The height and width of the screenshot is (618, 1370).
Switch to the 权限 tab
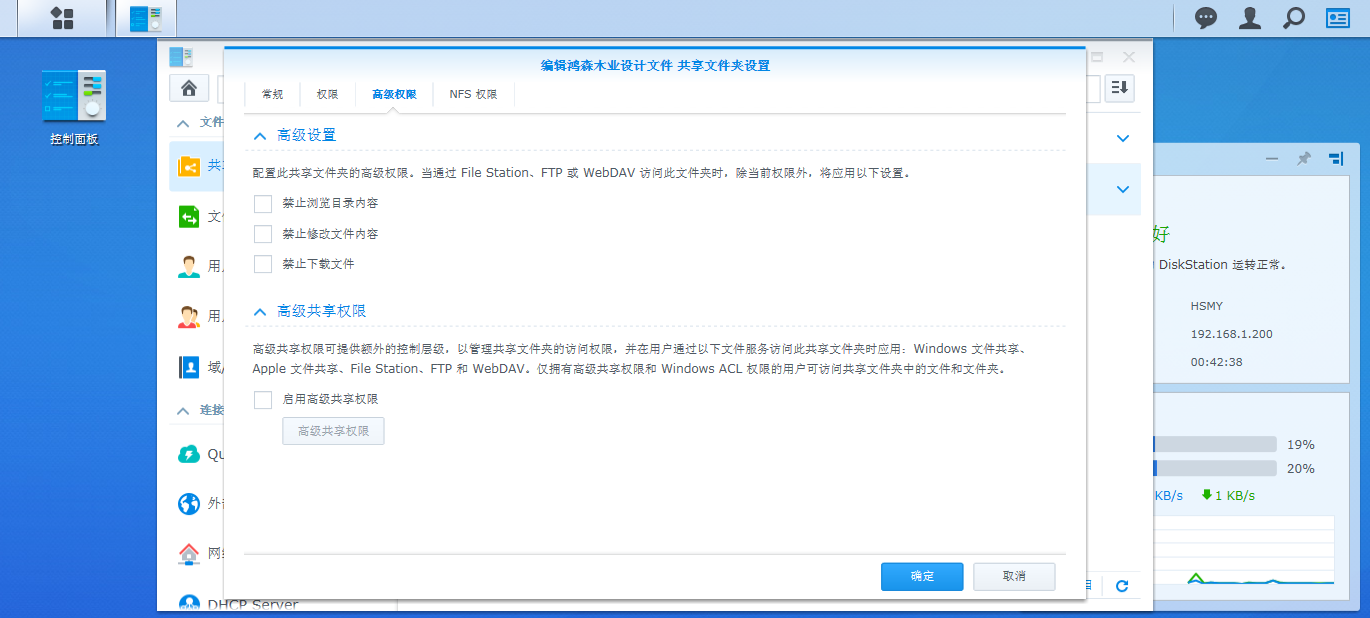pos(327,94)
